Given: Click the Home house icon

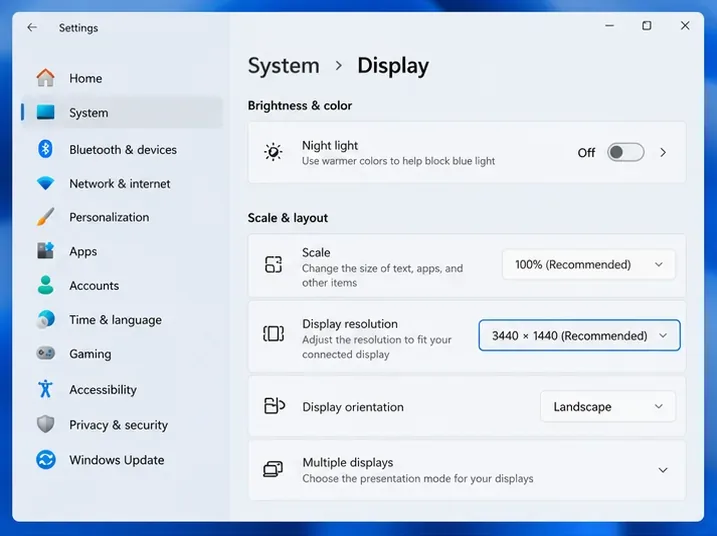Looking at the screenshot, I should (x=45, y=78).
